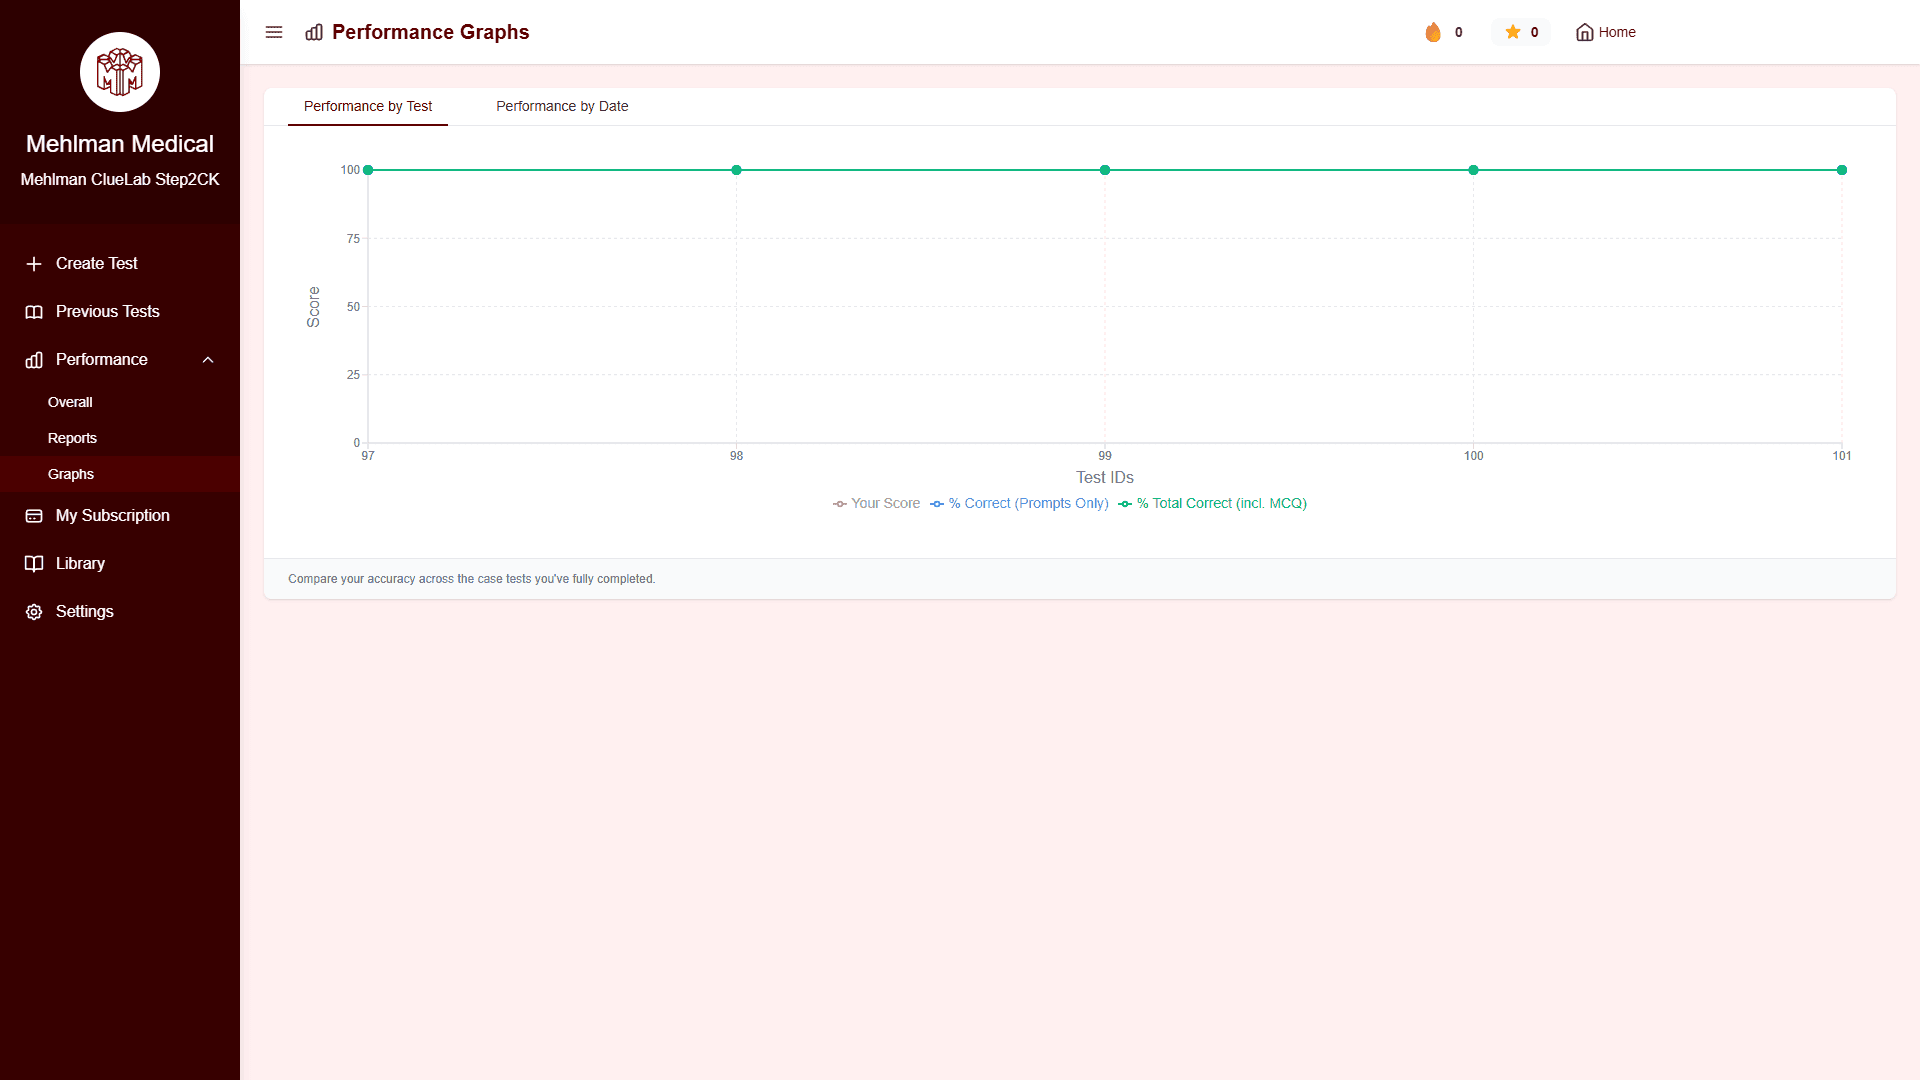Switch to Performance by Test tab
Image resolution: width=1920 pixels, height=1080 pixels.
point(368,106)
